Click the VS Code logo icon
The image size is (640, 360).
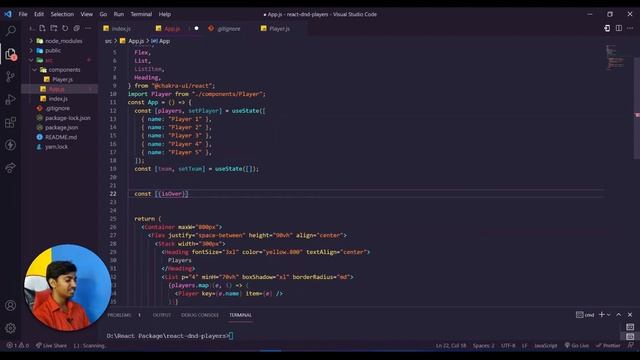pos(8,14)
